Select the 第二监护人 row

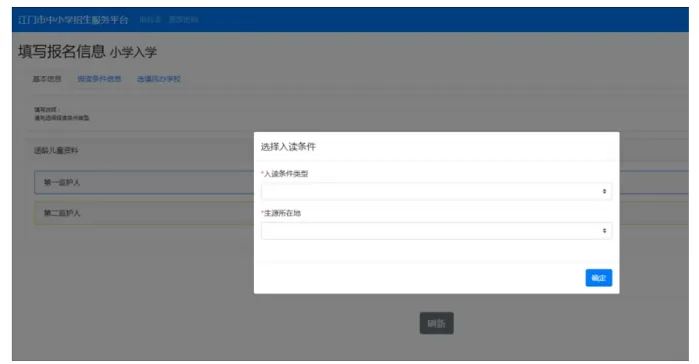(362, 213)
